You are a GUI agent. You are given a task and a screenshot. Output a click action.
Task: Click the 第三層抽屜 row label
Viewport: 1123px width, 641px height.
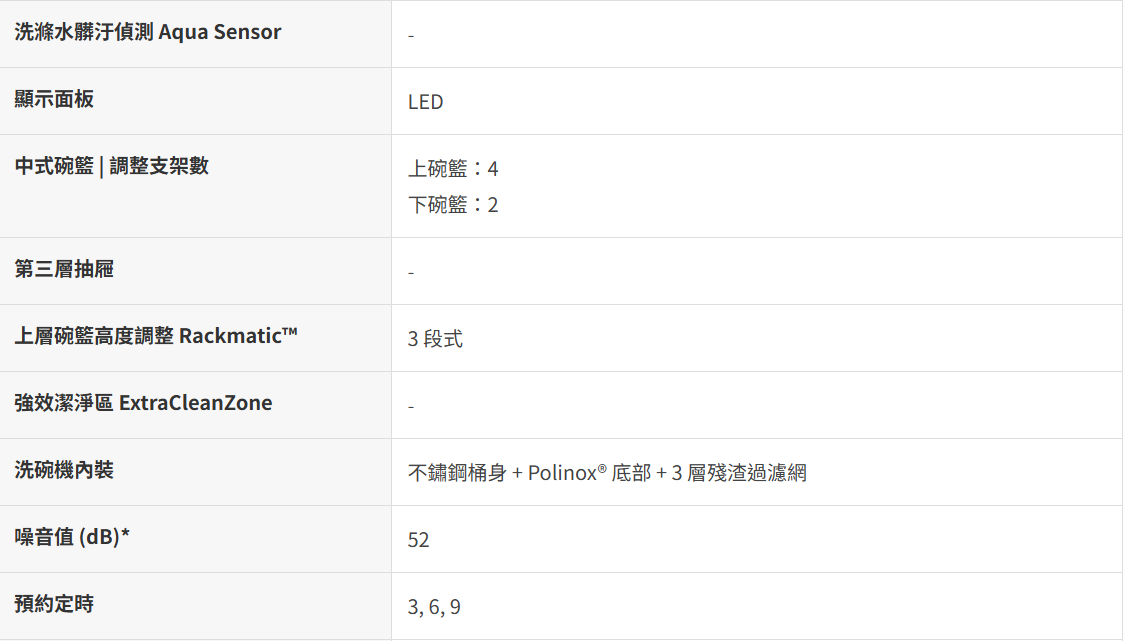pyautogui.click(x=64, y=269)
